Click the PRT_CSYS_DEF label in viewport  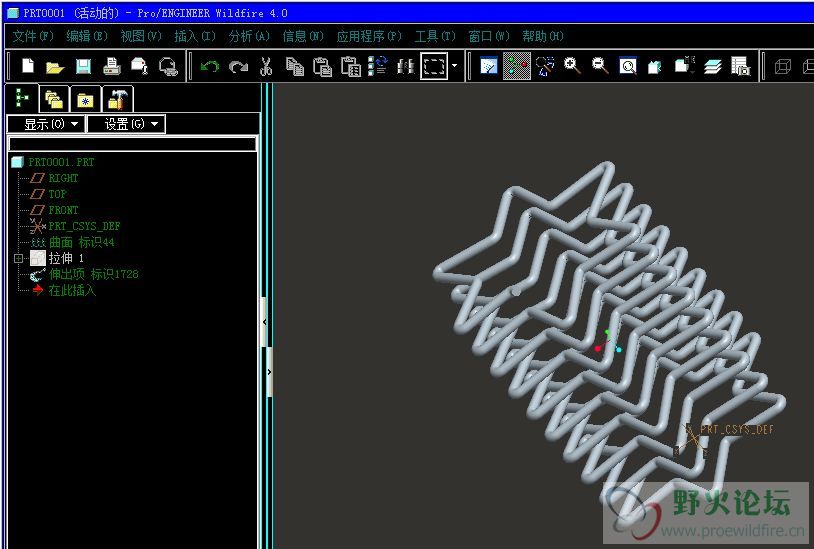(x=736, y=429)
